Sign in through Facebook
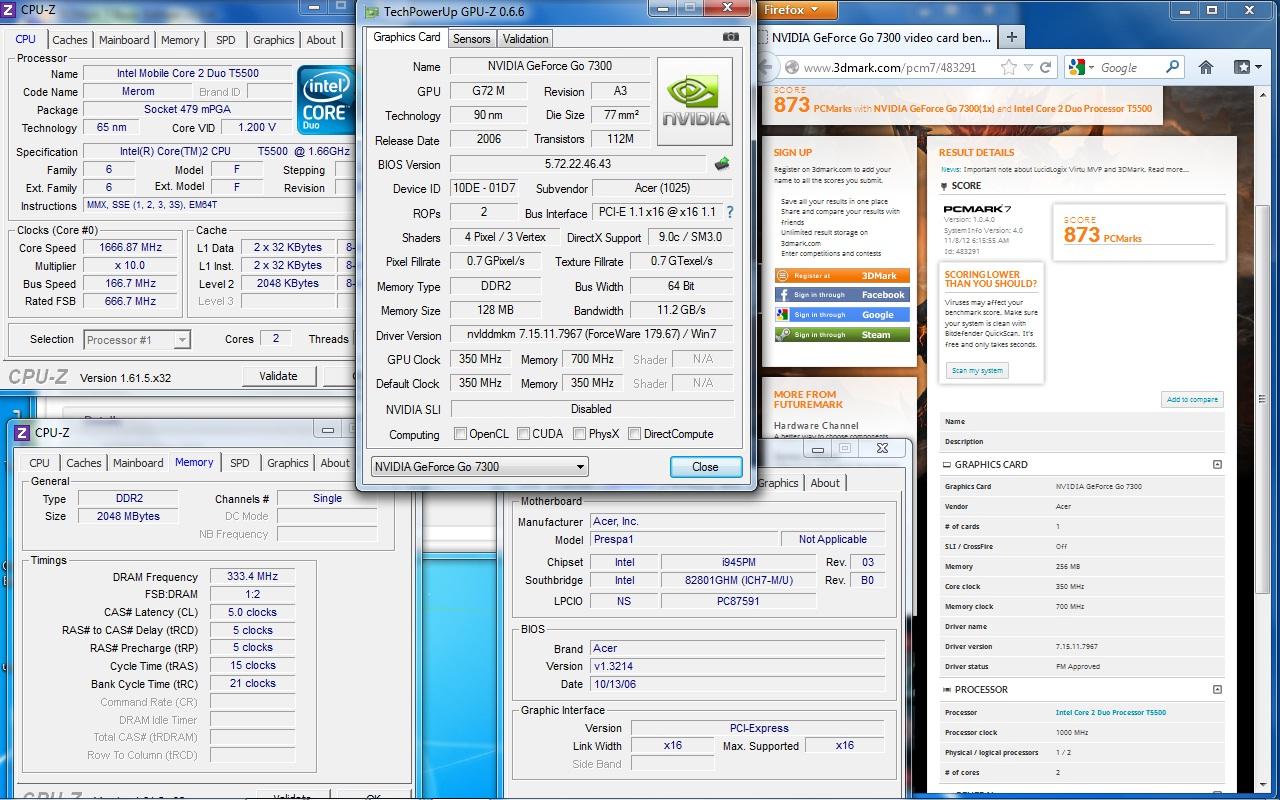1280x800 pixels. pyautogui.click(x=842, y=295)
